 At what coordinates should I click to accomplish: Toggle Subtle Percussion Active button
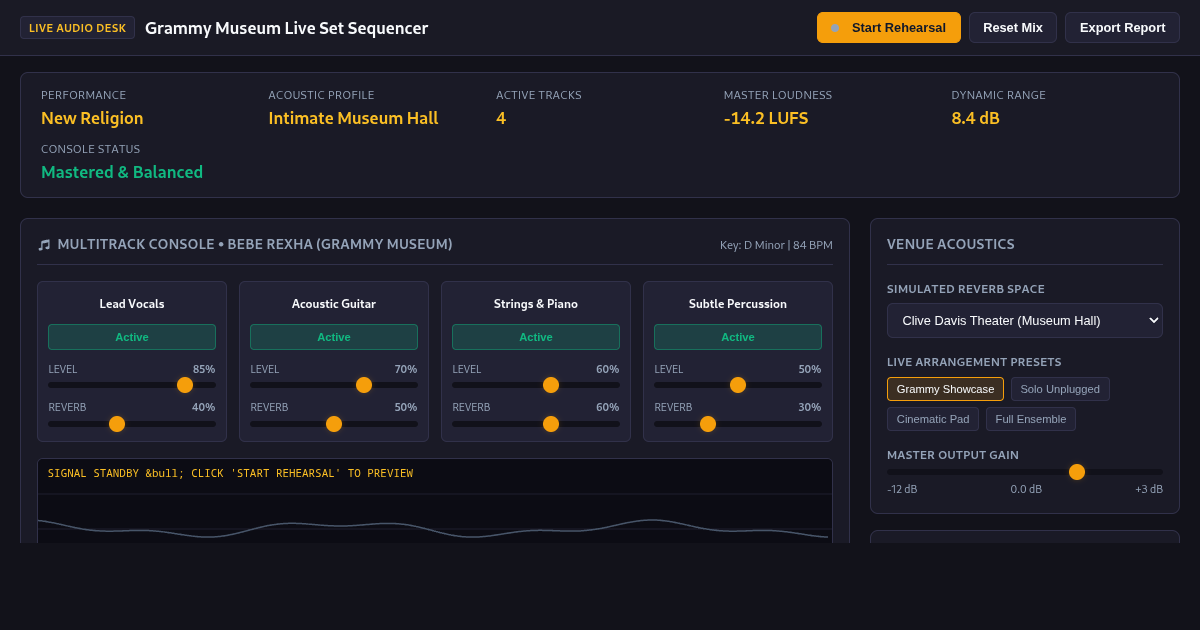tap(738, 337)
